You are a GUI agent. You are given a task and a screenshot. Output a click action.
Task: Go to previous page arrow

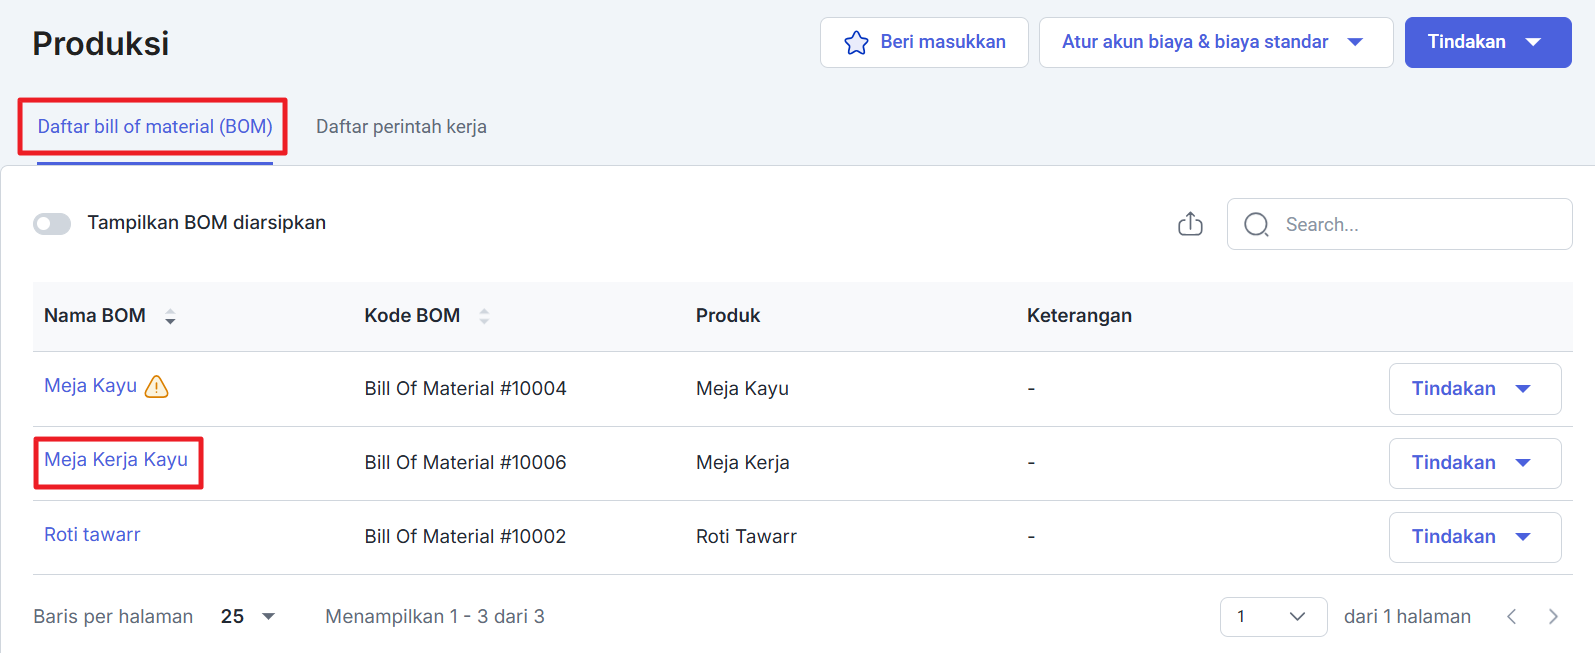[1511, 617]
